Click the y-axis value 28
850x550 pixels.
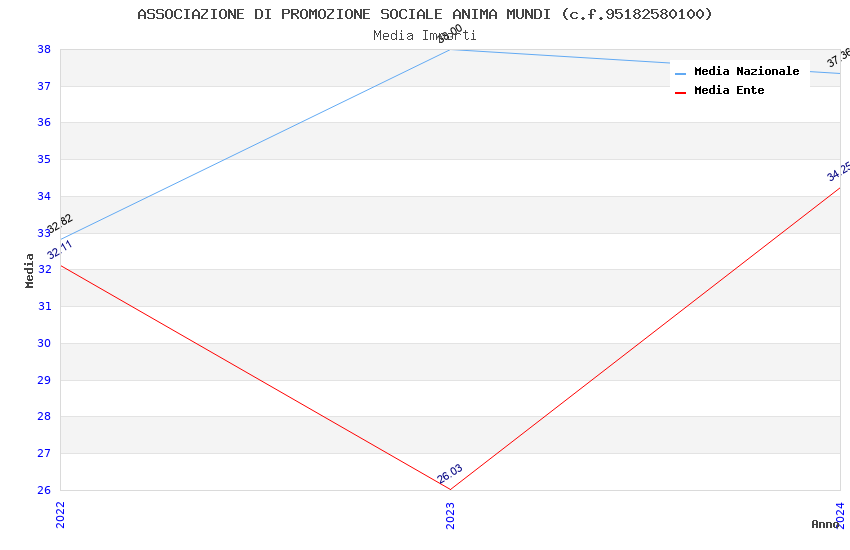(x=44, y=416)
